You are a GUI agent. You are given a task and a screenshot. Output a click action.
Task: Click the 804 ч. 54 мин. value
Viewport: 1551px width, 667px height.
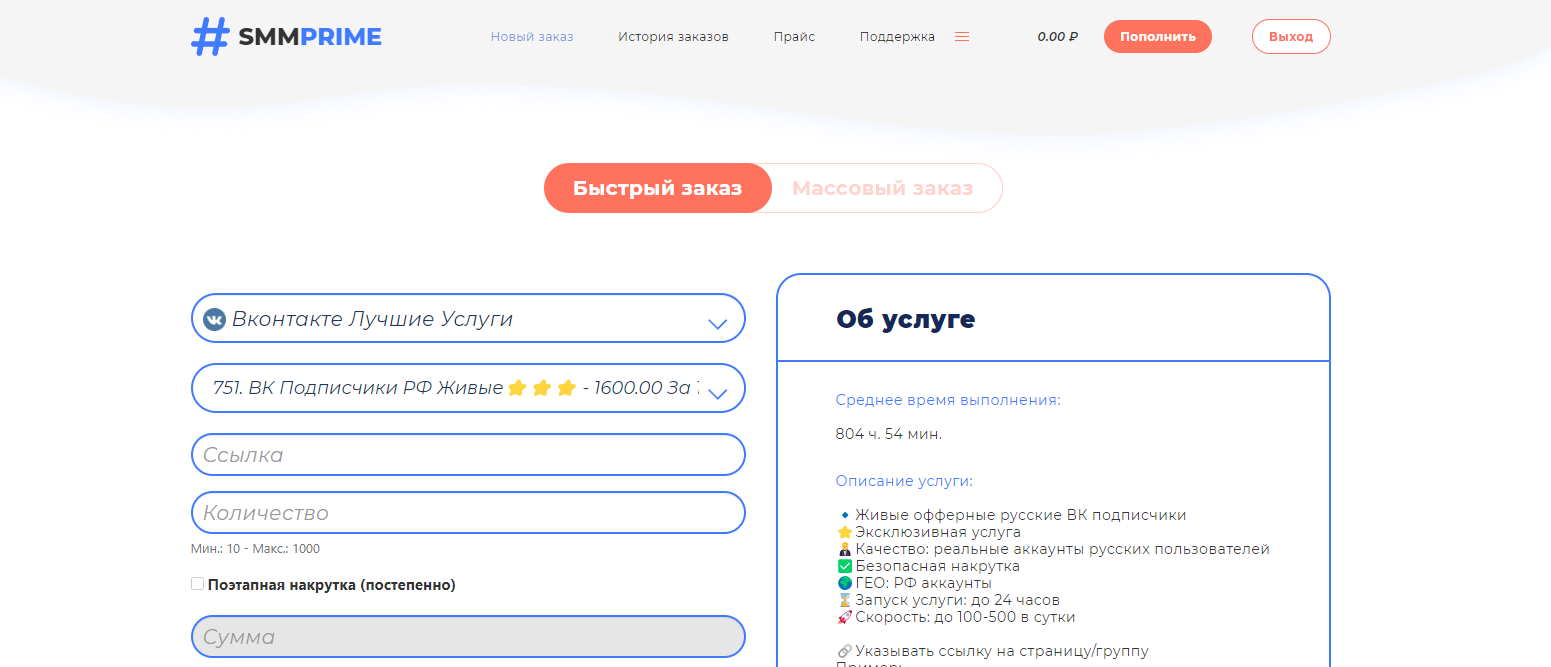coord(889,434)
